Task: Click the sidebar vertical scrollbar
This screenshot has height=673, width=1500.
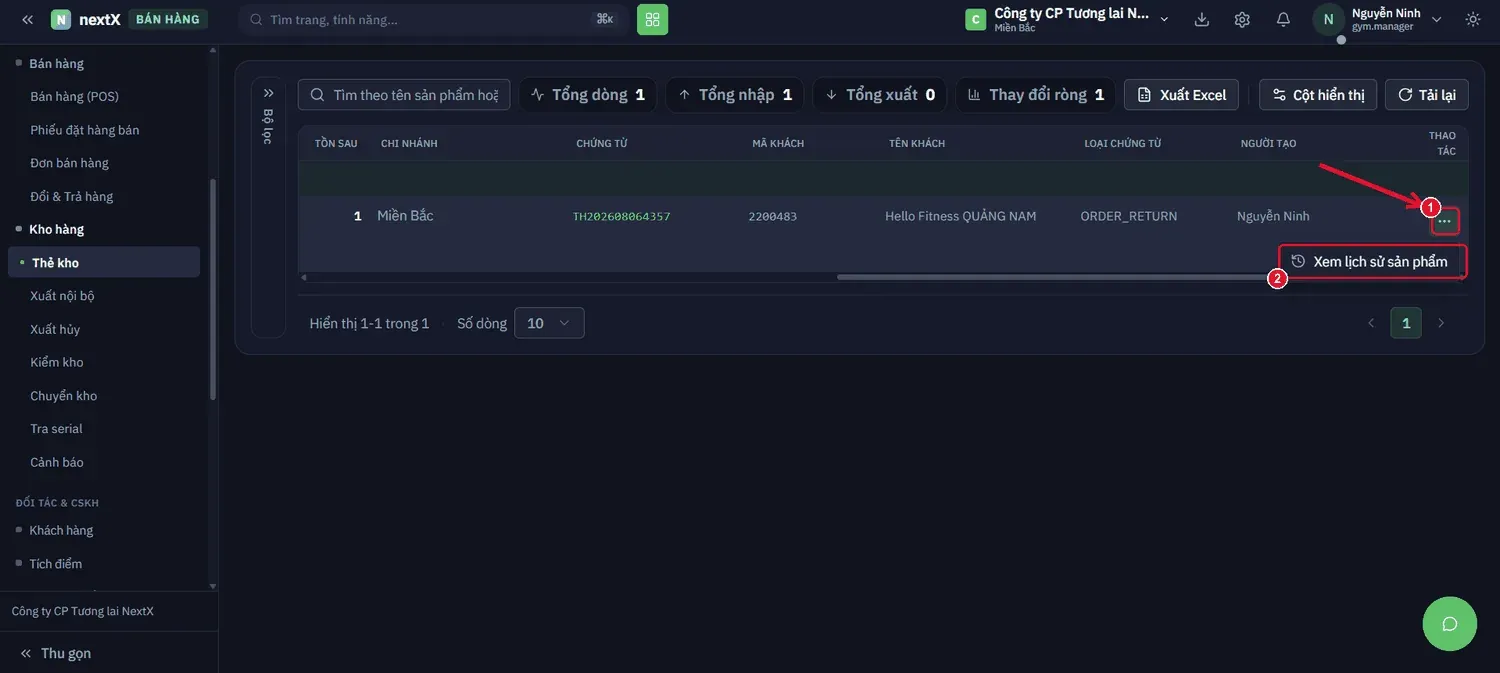Action: point(212,290)
